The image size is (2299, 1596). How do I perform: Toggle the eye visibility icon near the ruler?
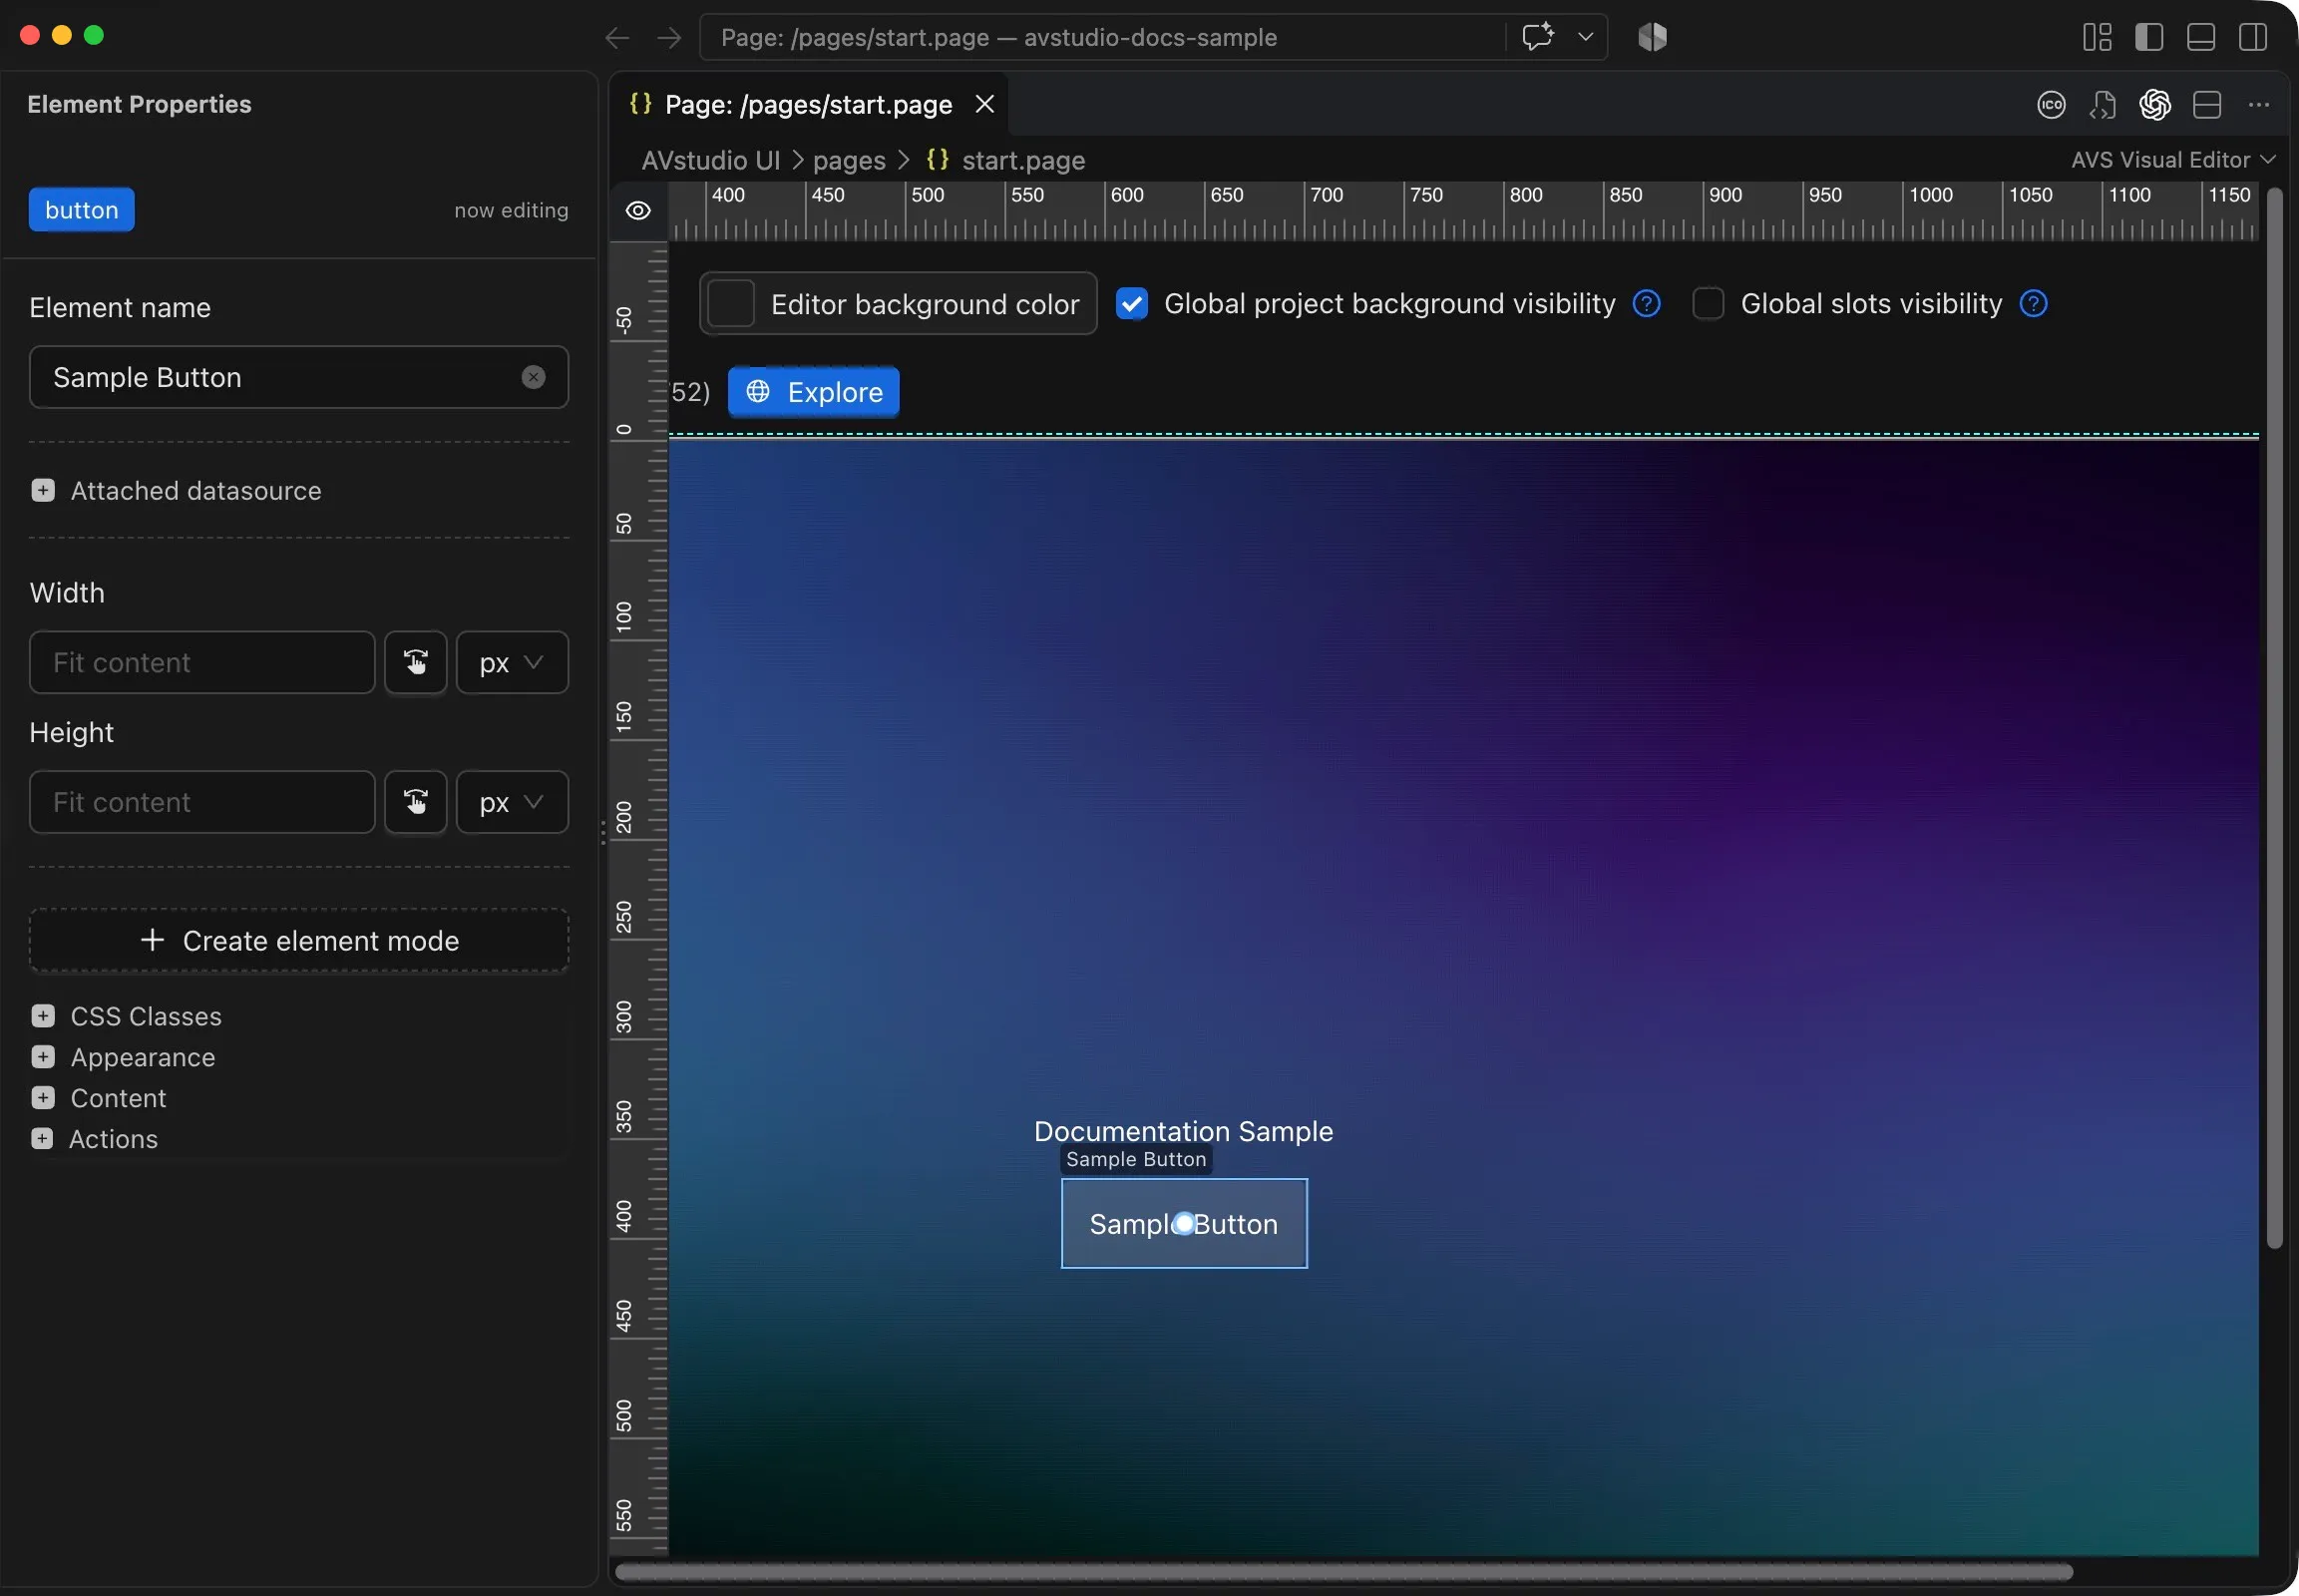click(638, 211)
